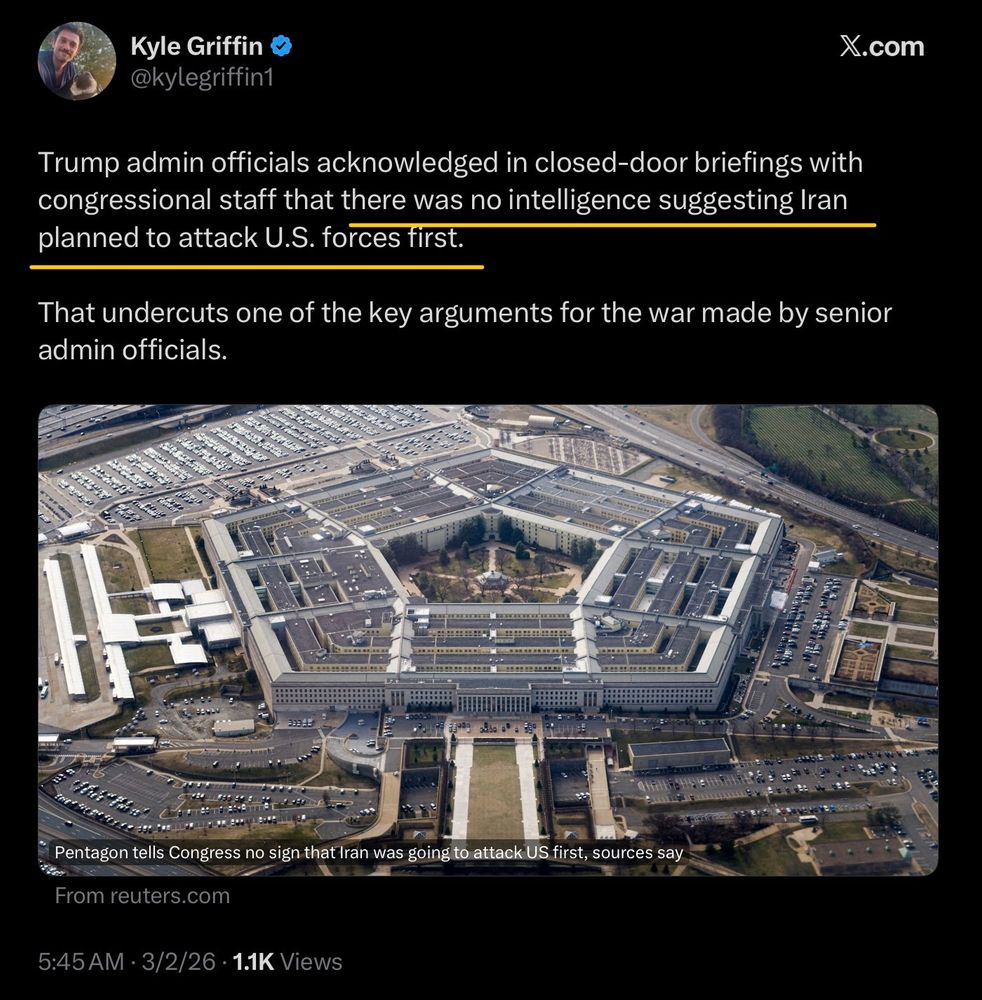Screen dimensions: 982x1000
Task: Click yellow underline beneath "no intelligence suggesting"
Action: click(x=612, y=225)
